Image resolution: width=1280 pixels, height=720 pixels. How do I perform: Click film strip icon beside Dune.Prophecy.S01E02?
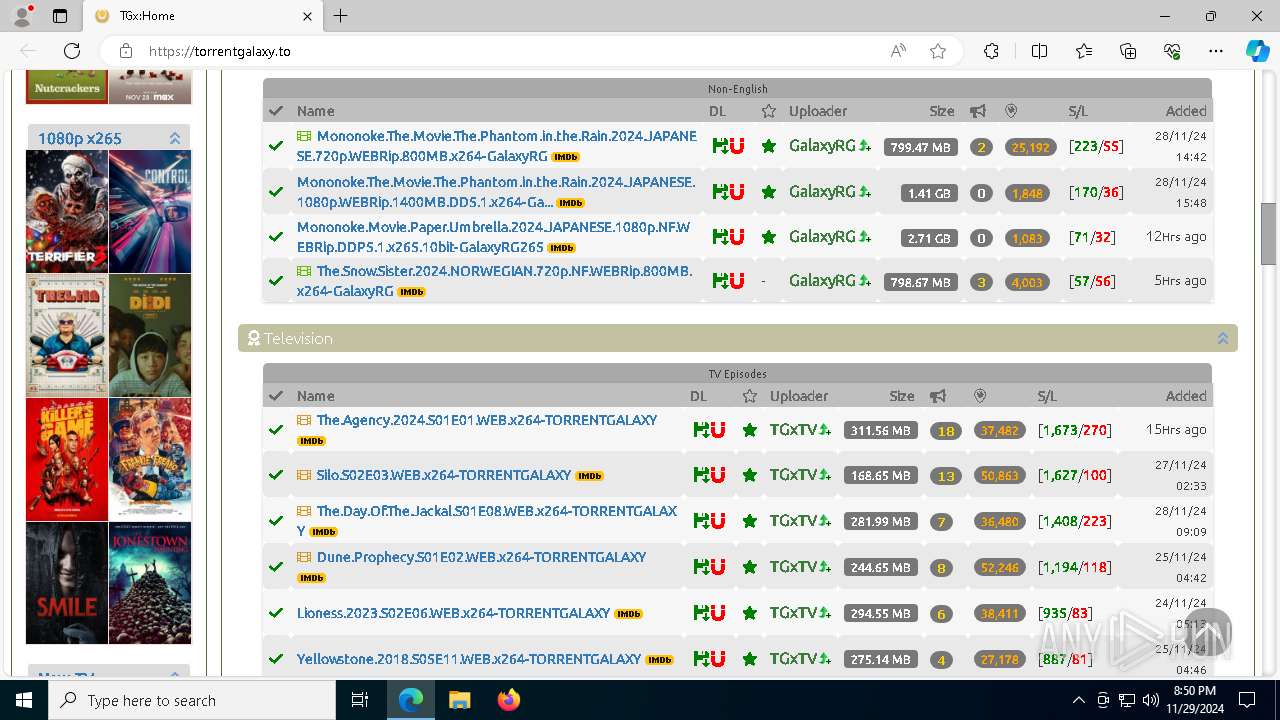point(304,557)
